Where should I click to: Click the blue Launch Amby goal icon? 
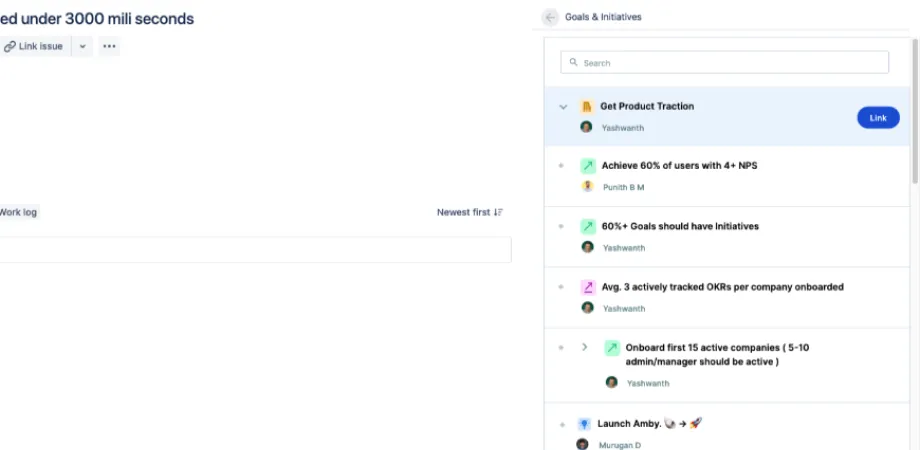point(584,424)
